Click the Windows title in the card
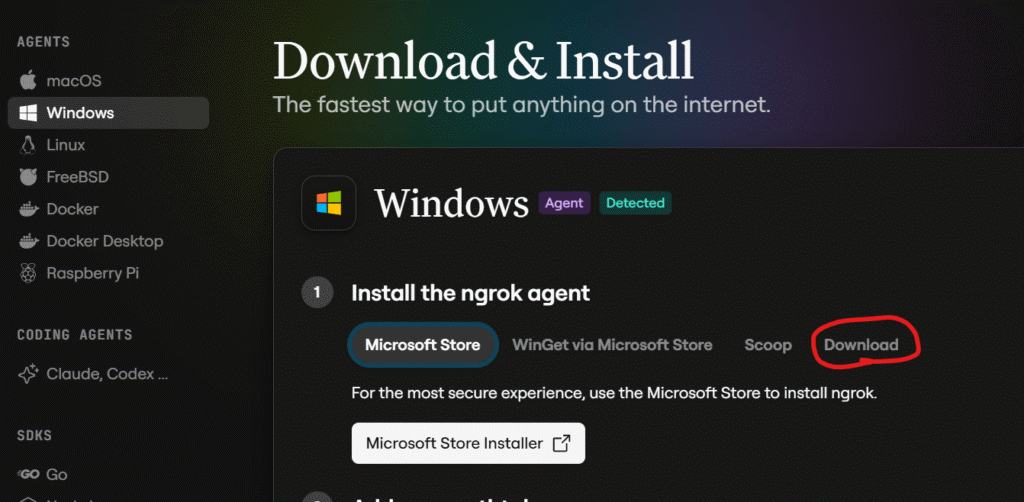Screen dimensions: 1024x502 pos(451,204)
